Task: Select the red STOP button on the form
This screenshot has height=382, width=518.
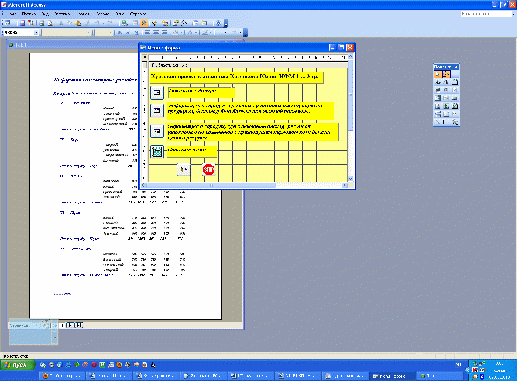Action: 209,170
